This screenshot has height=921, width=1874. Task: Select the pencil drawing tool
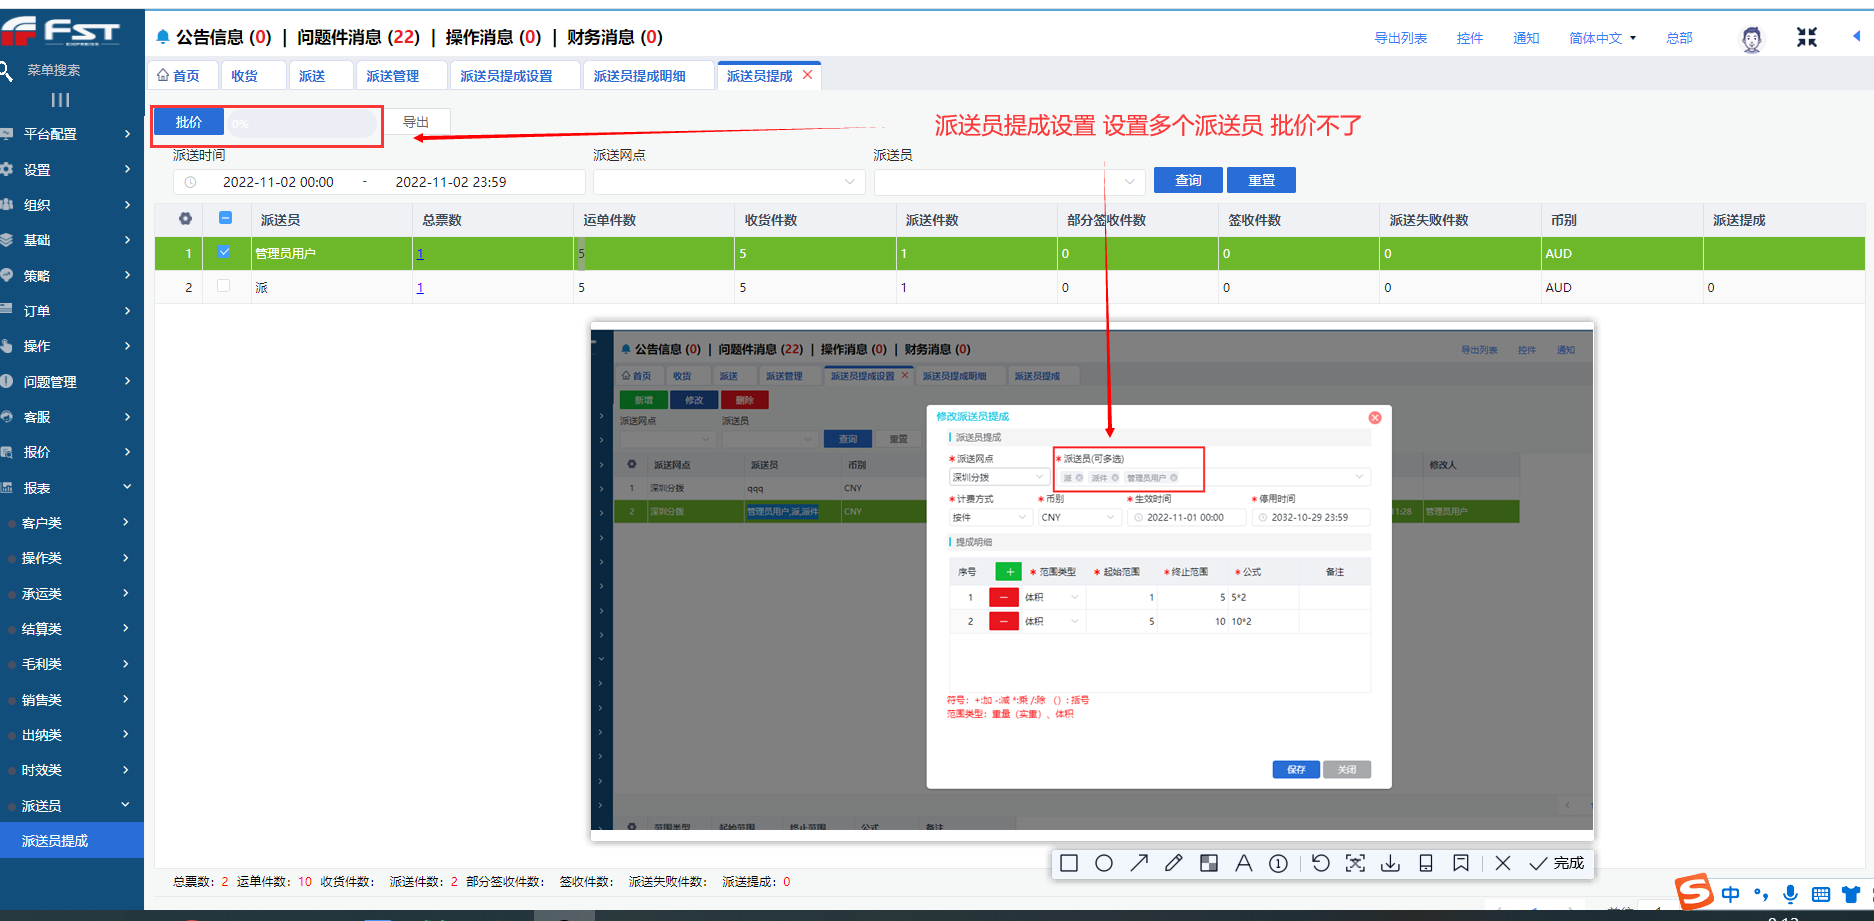coord(1174,863)
